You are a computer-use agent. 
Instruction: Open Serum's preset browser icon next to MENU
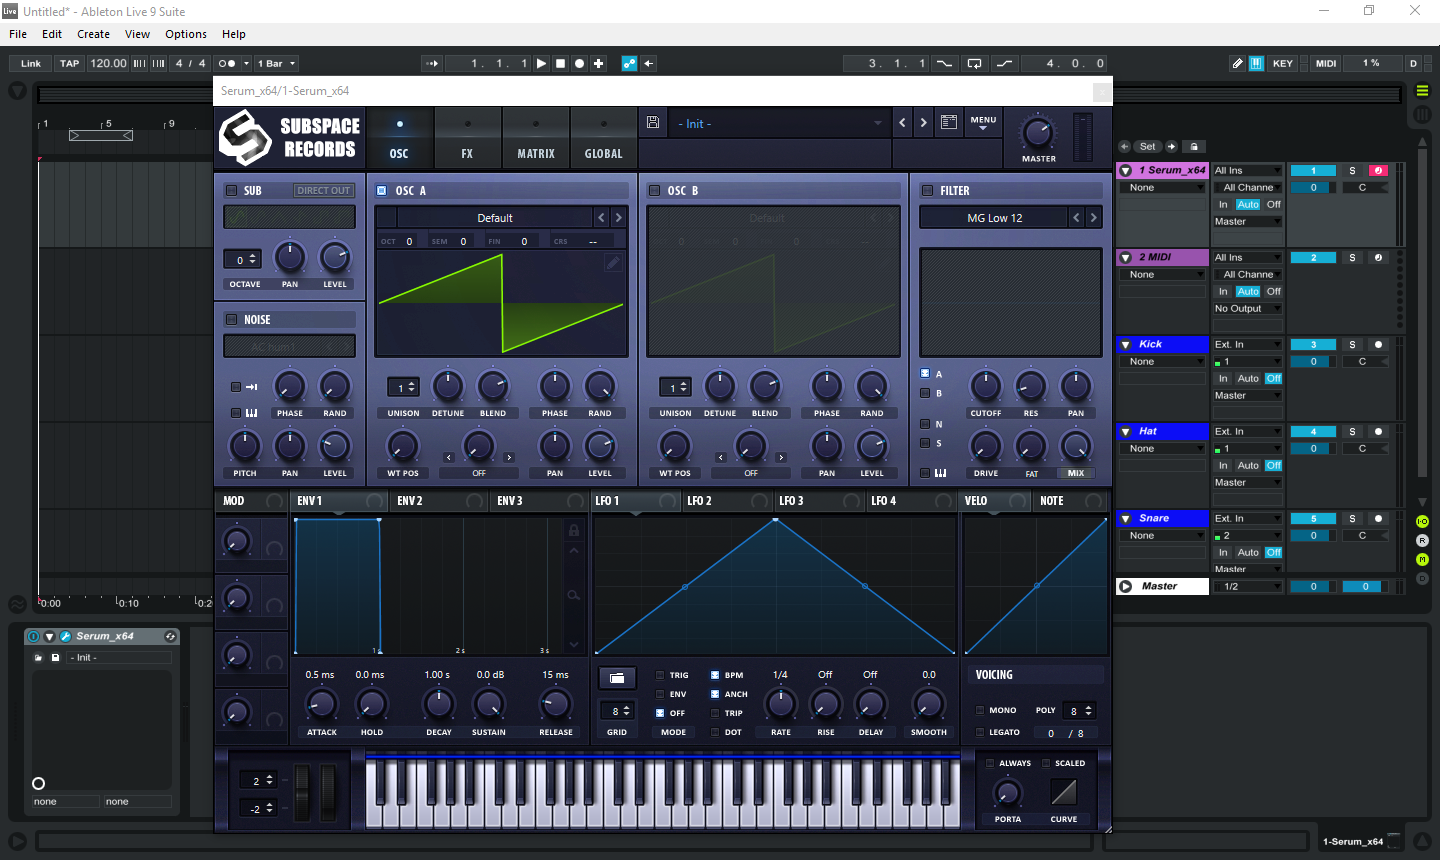pos(948,121)
